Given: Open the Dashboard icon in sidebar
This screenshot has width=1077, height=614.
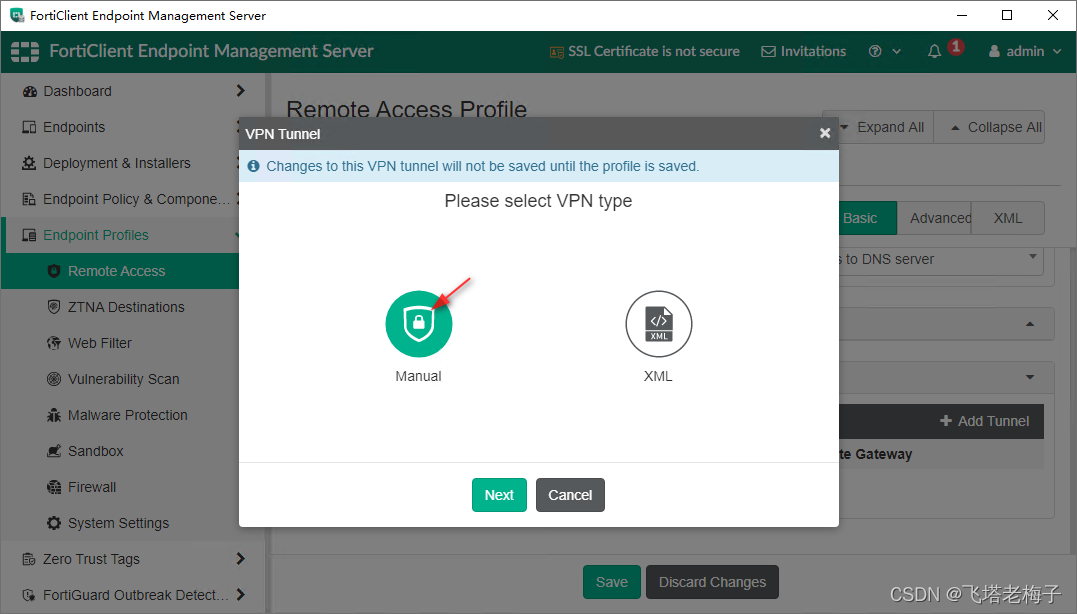Looking at the screenshot, I should tap(30, 91).
